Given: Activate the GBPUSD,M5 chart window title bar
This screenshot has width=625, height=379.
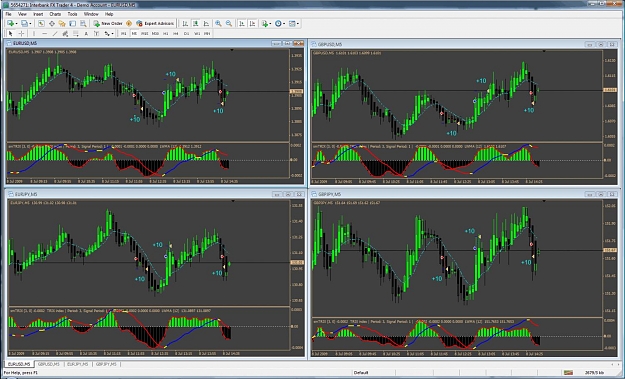Looking at the screenshot, I should point(465,44).
